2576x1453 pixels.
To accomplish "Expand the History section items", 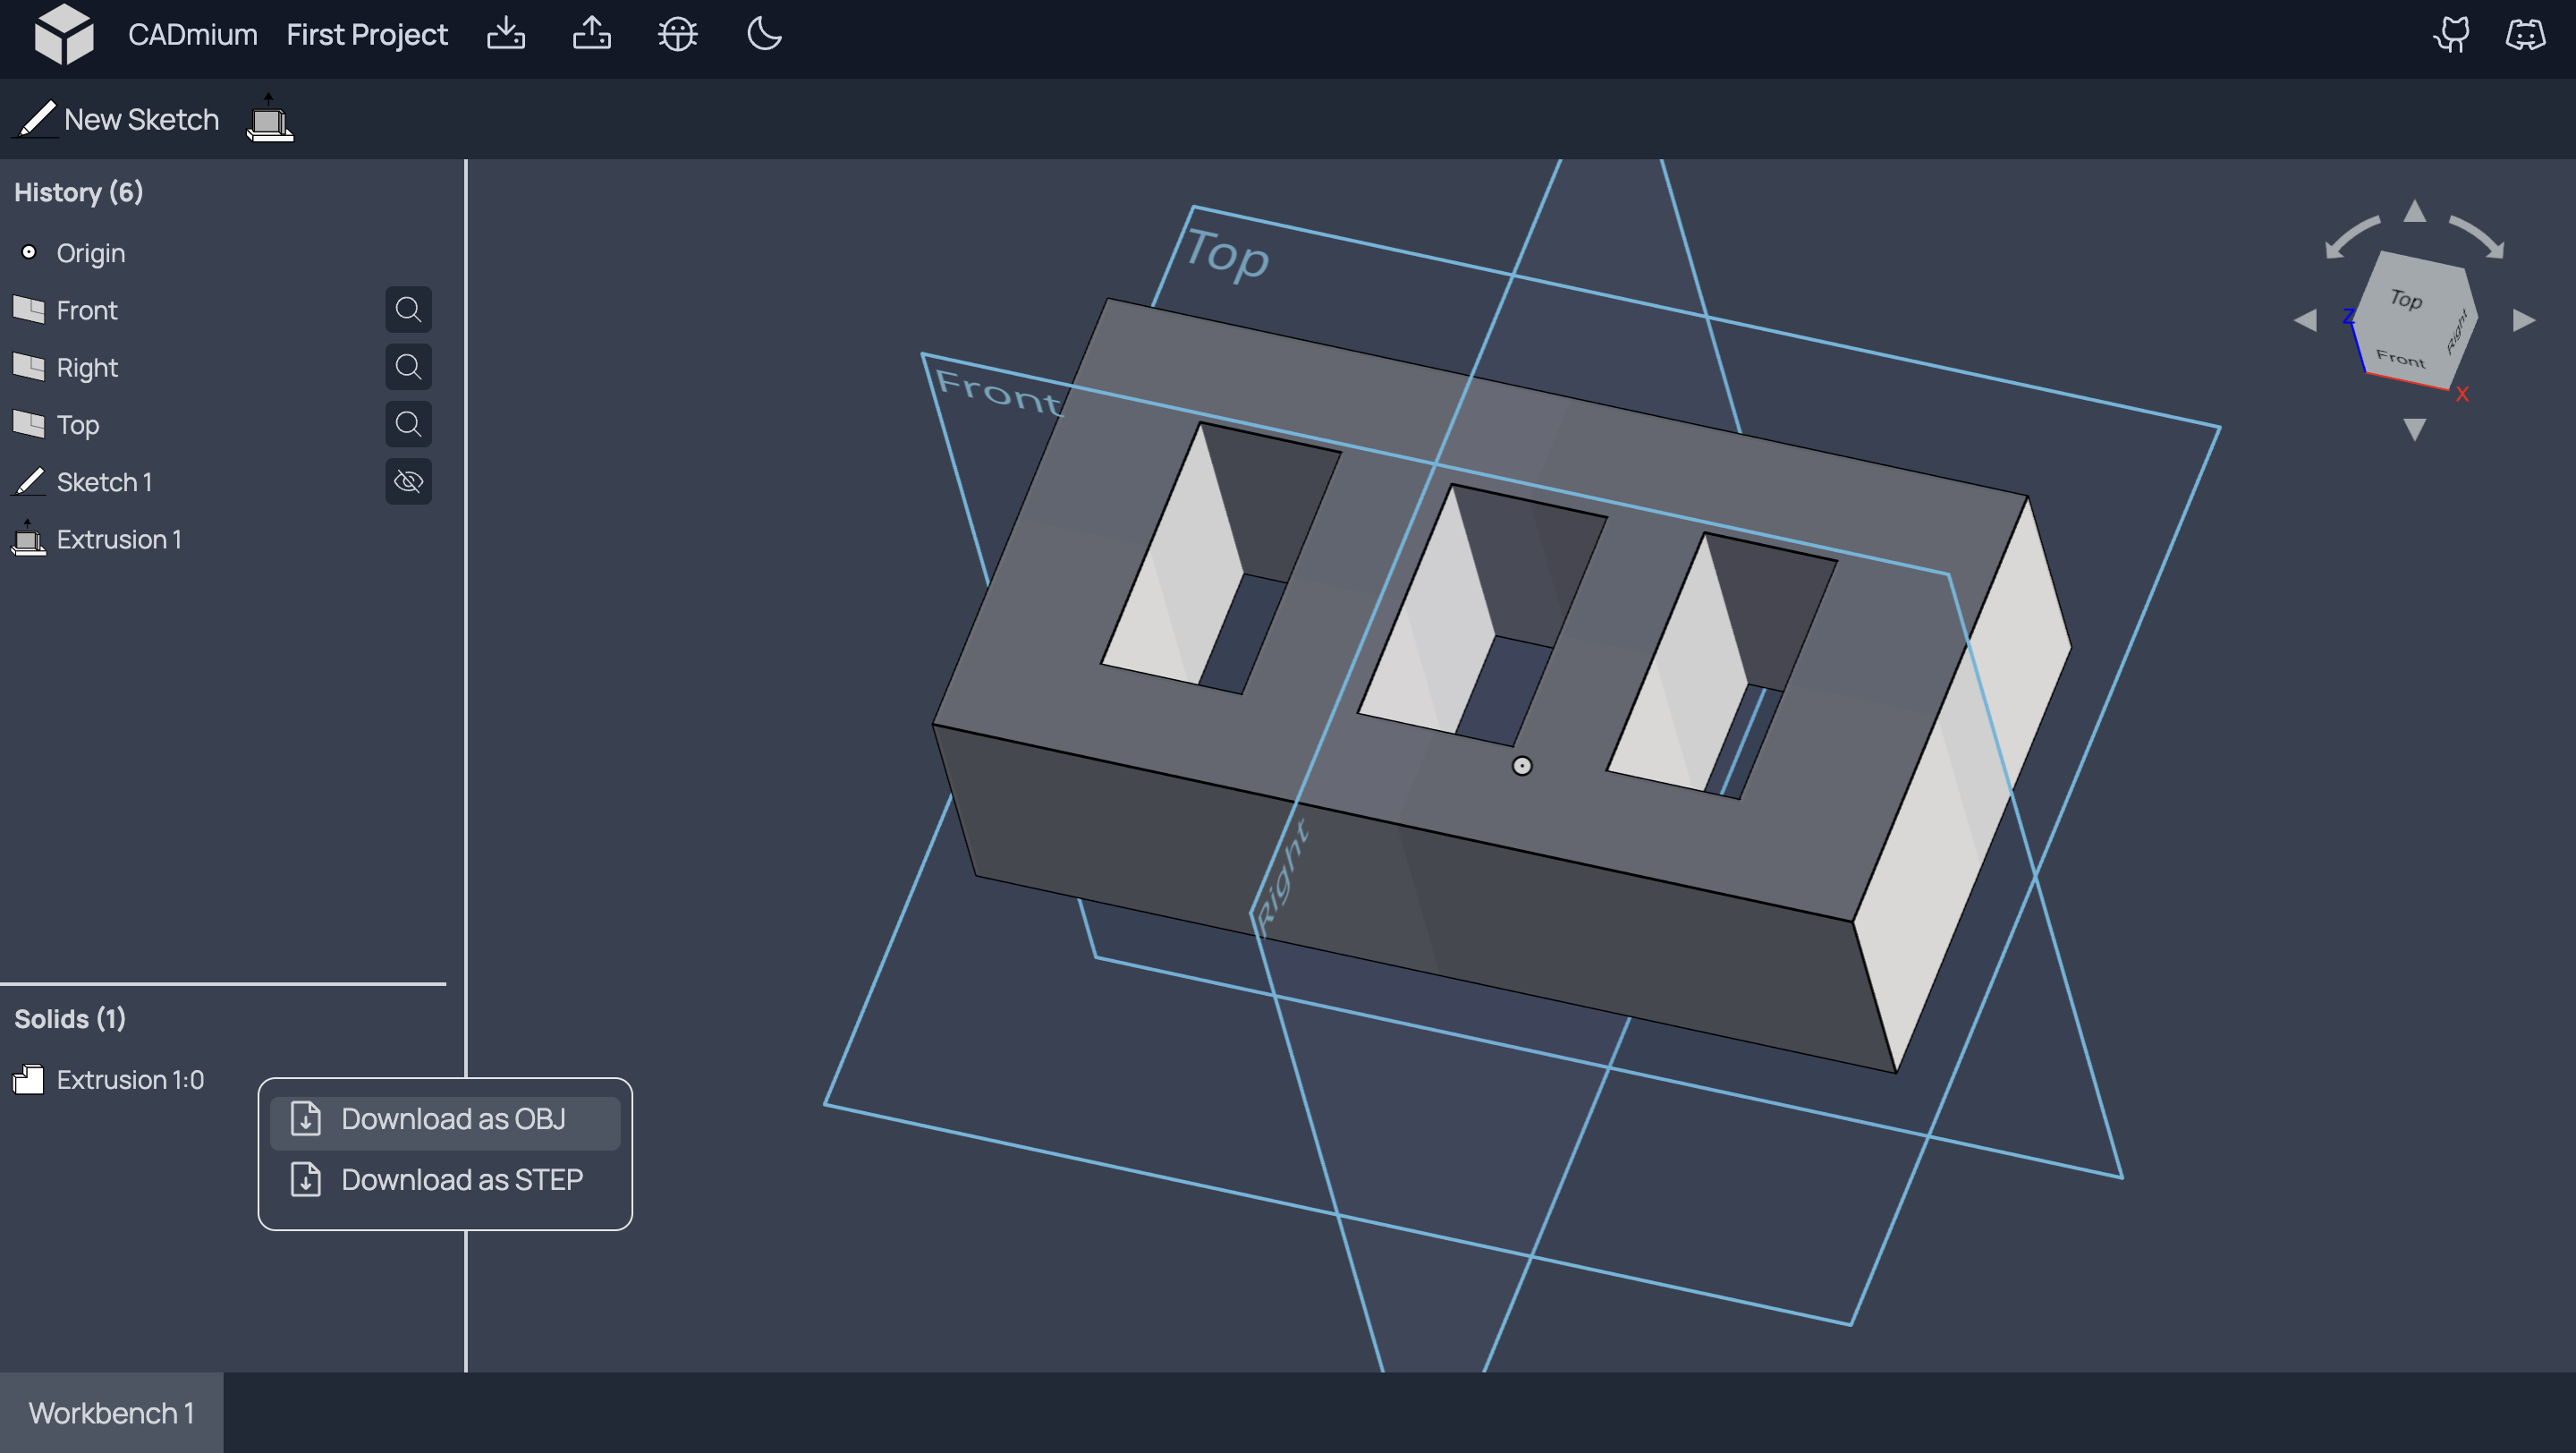I will click(x=78, y=191).
